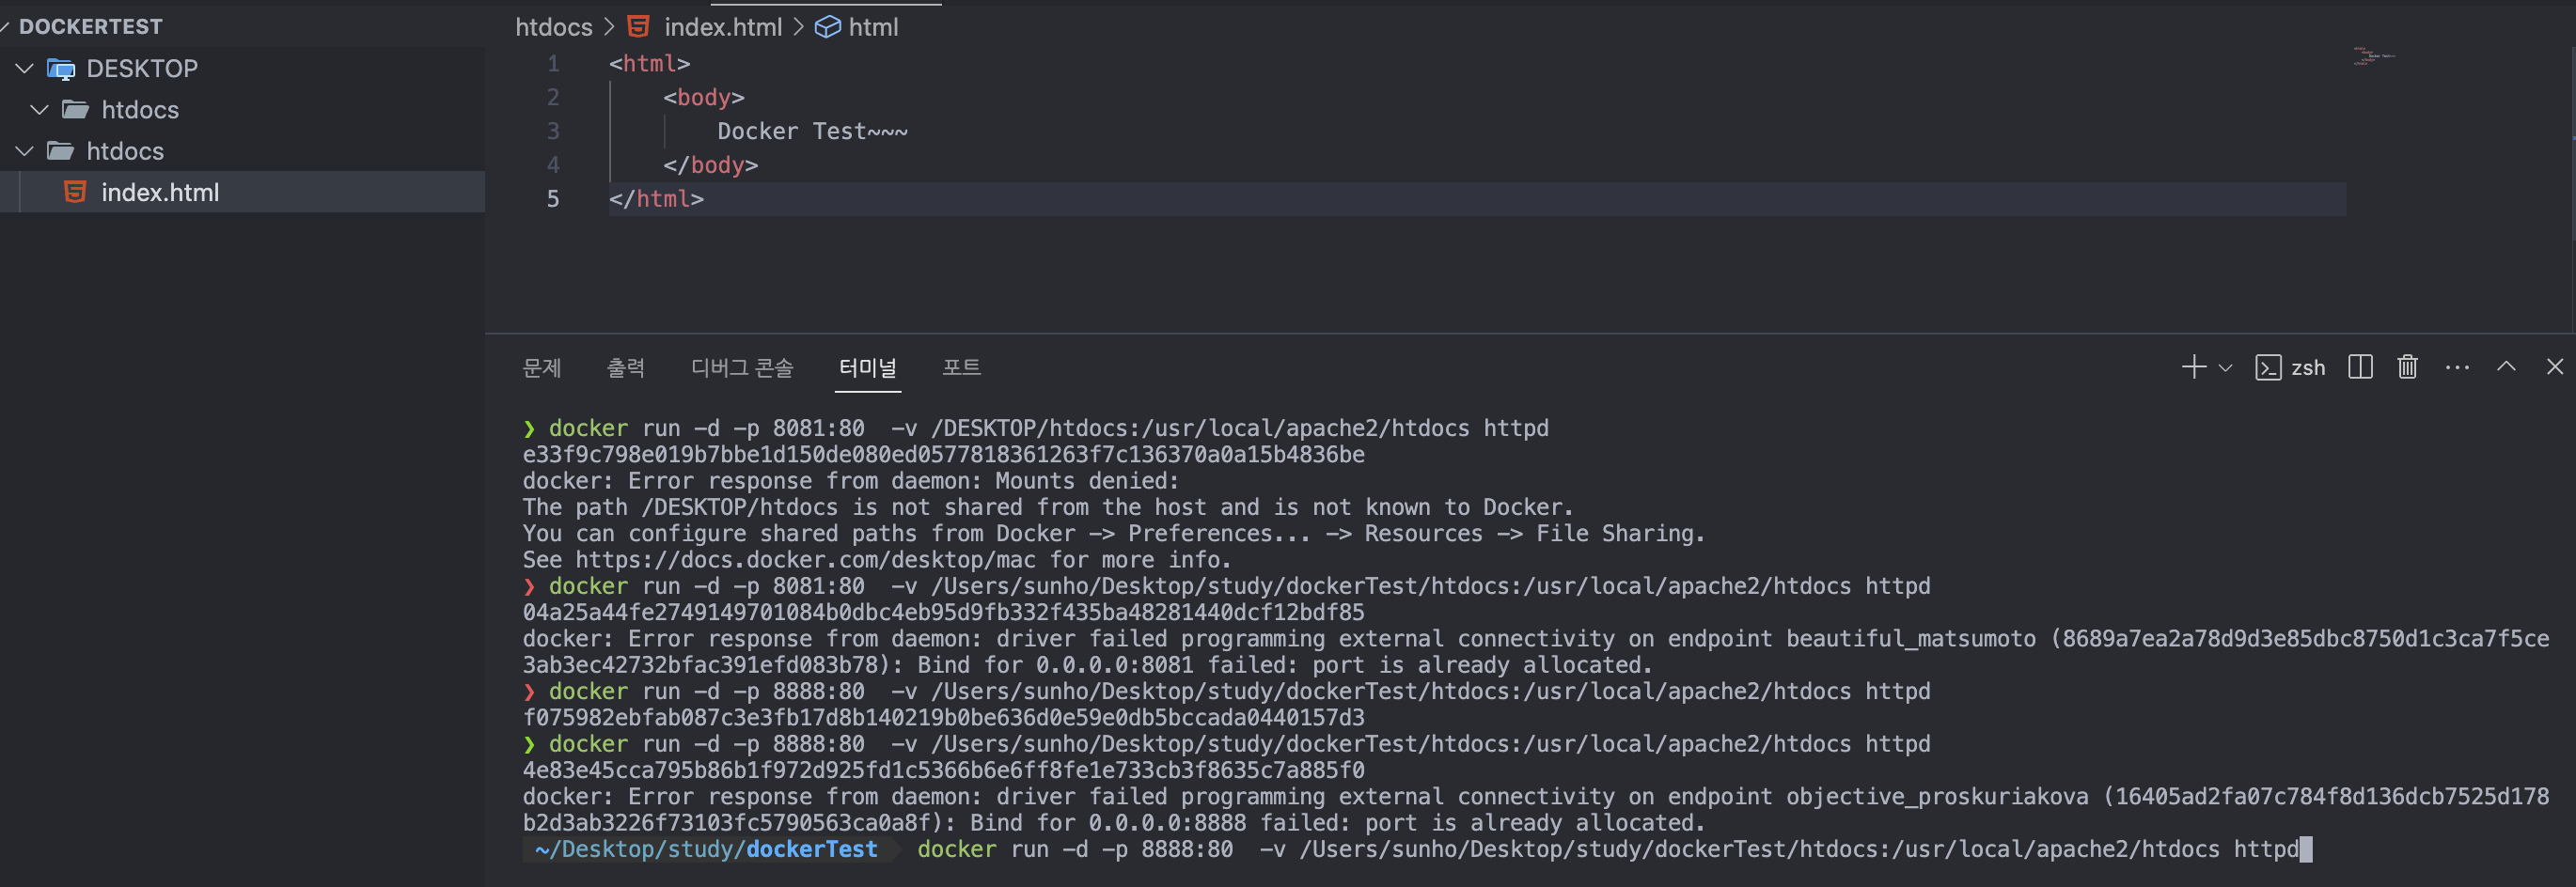Click the HTML5 icon beside index.html in explorer
Image resolution: width=2576 pixels, height=887 pixels.
pos(75,192)
